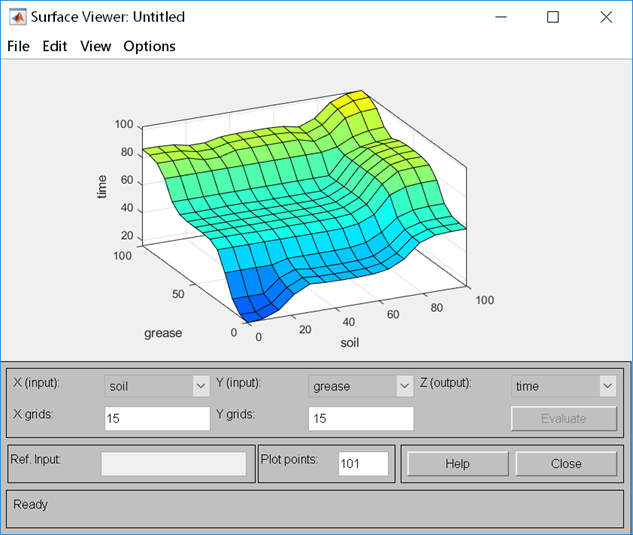The width and height of the screenshot is (633, 535).
Task: Open the File menu
Action: pos(18,46)
